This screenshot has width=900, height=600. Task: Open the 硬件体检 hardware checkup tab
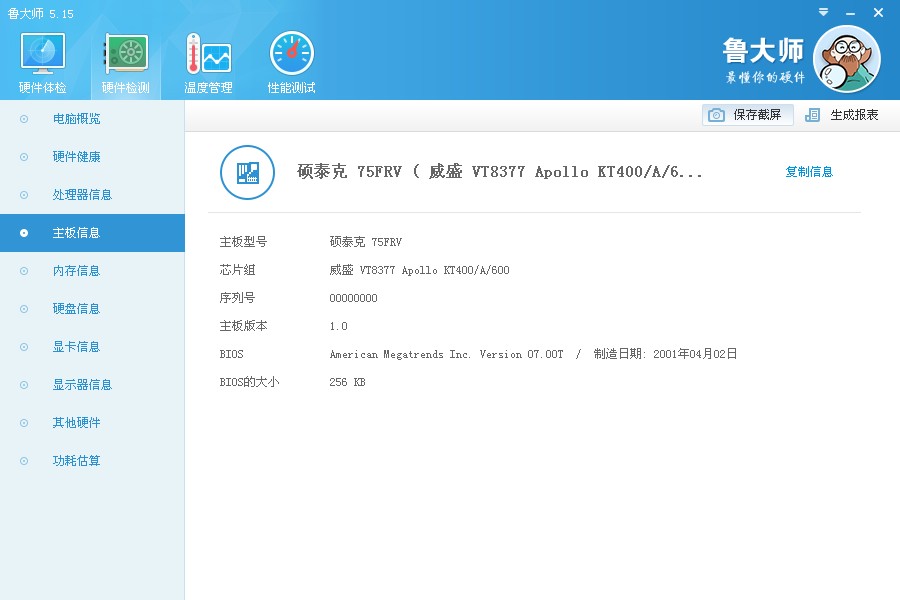point(42,63)
